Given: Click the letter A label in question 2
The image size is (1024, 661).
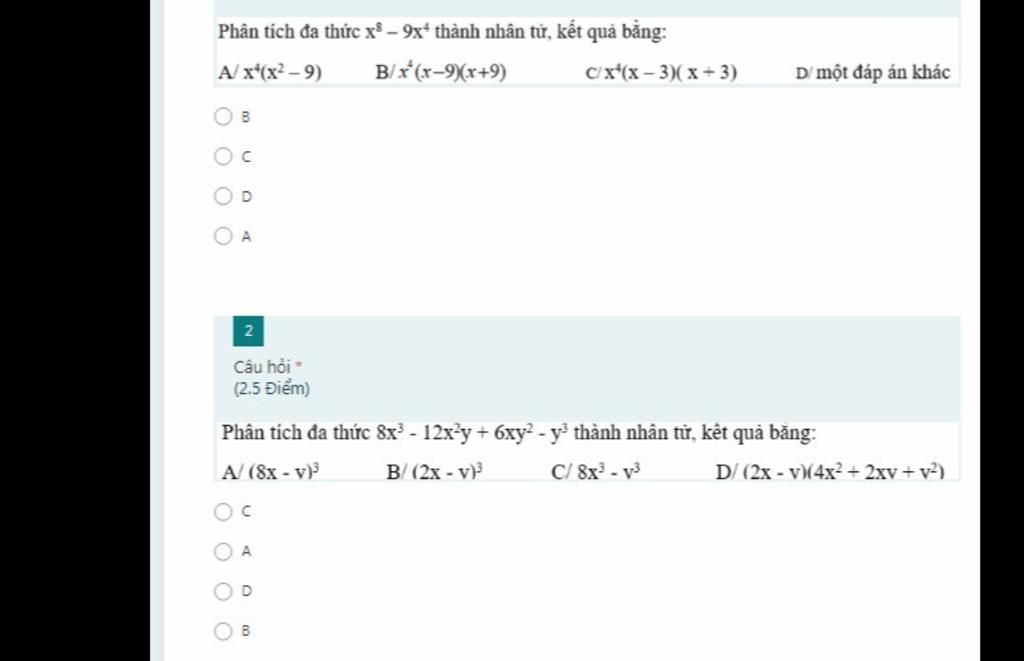Looking at the screenshot, I should pos(246,551).
